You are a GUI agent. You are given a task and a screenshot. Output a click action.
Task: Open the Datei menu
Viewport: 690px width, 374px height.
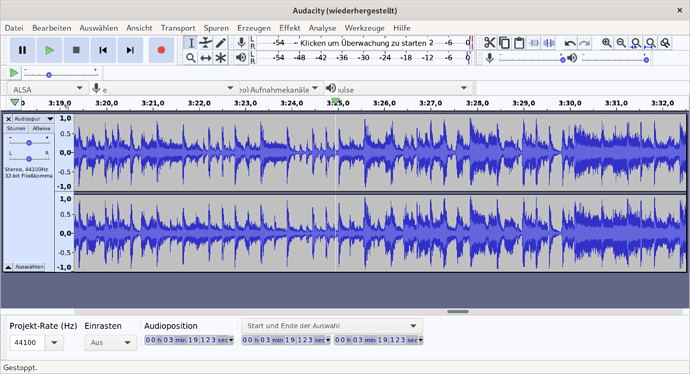tap(14, 28)
